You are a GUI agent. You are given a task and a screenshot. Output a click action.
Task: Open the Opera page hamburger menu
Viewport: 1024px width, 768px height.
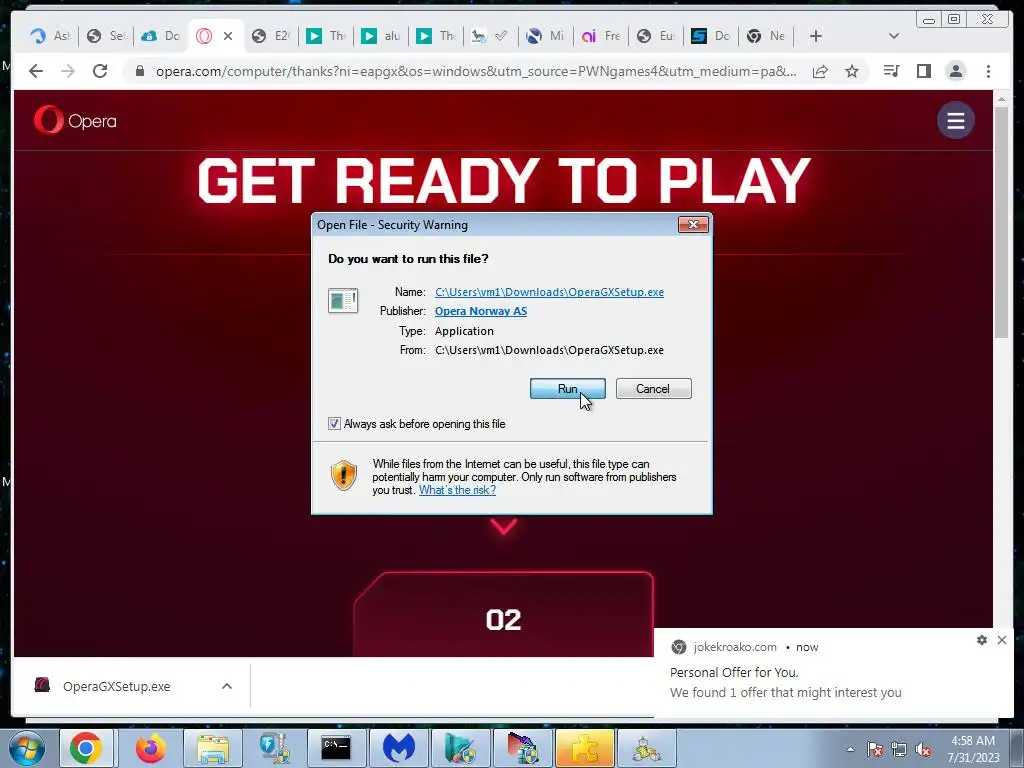tap(956, 120)
